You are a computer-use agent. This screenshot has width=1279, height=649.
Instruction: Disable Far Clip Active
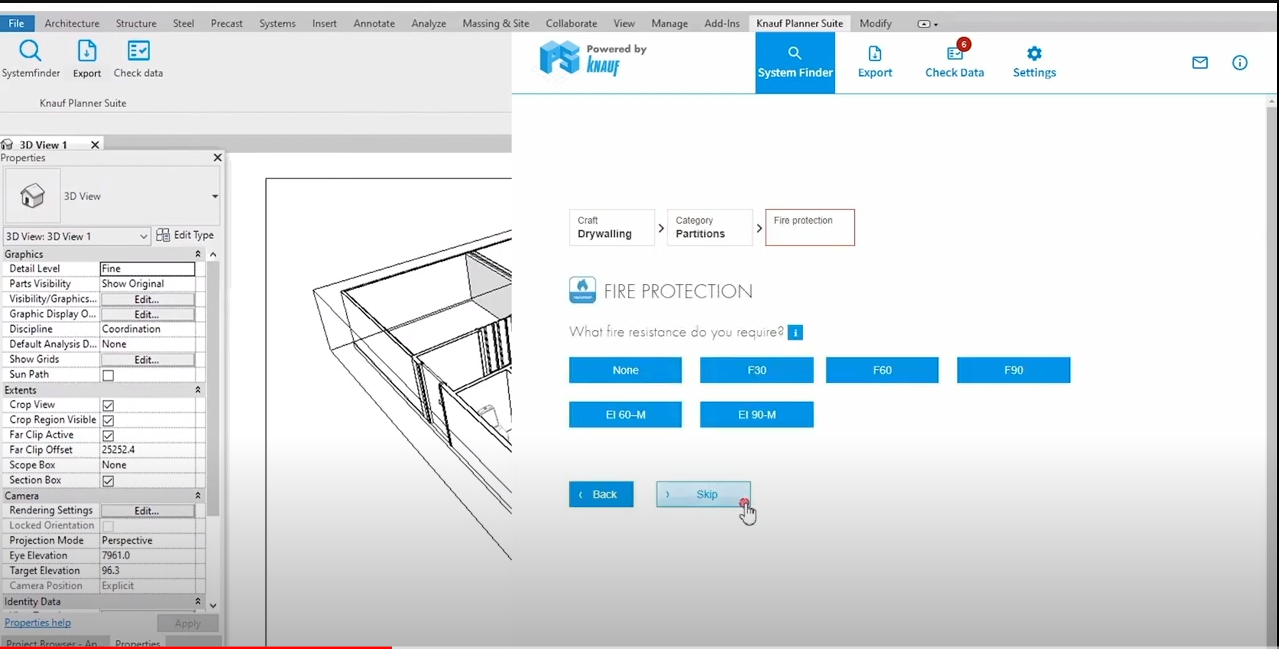tap(108, 435)
